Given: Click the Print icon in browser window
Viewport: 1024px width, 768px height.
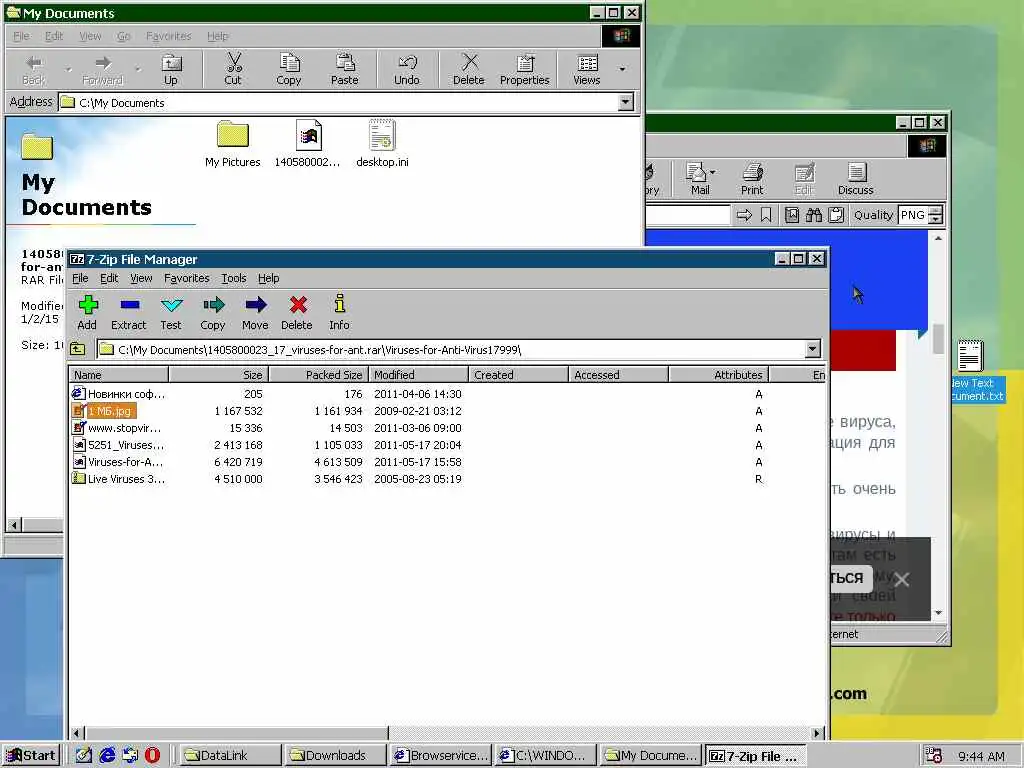Looking at the screenshot, I should click(x=752, y=179).
